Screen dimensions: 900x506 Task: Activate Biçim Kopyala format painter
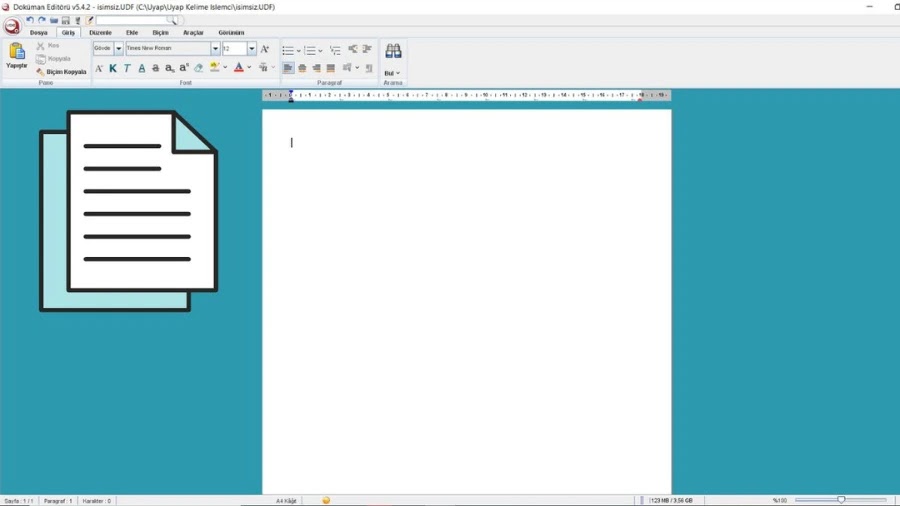[61, 72]
